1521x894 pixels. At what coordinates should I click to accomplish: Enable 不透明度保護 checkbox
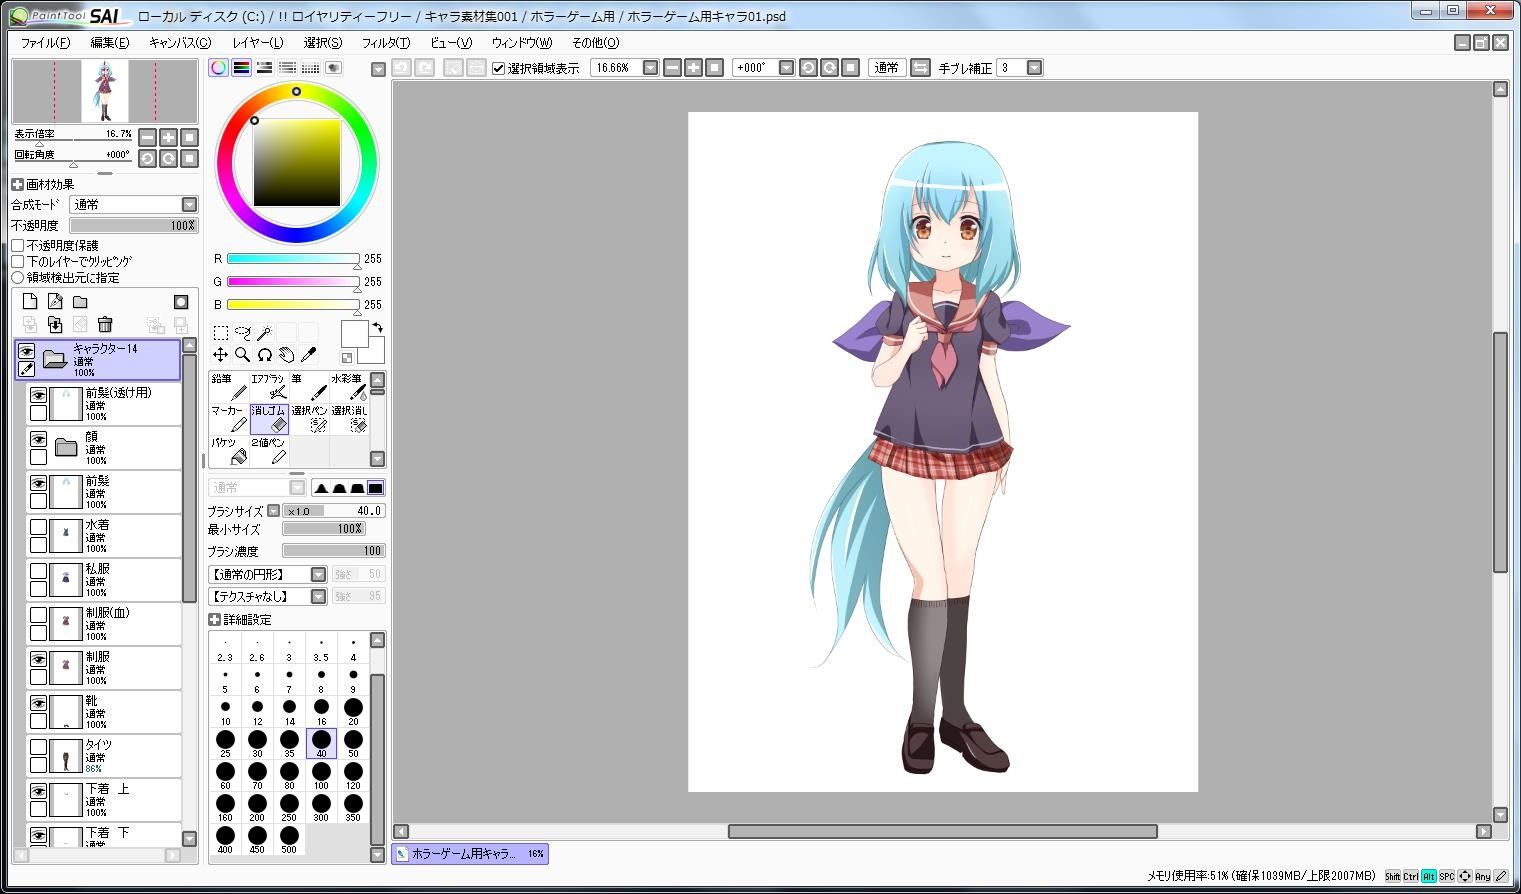(x=18, y=245)
